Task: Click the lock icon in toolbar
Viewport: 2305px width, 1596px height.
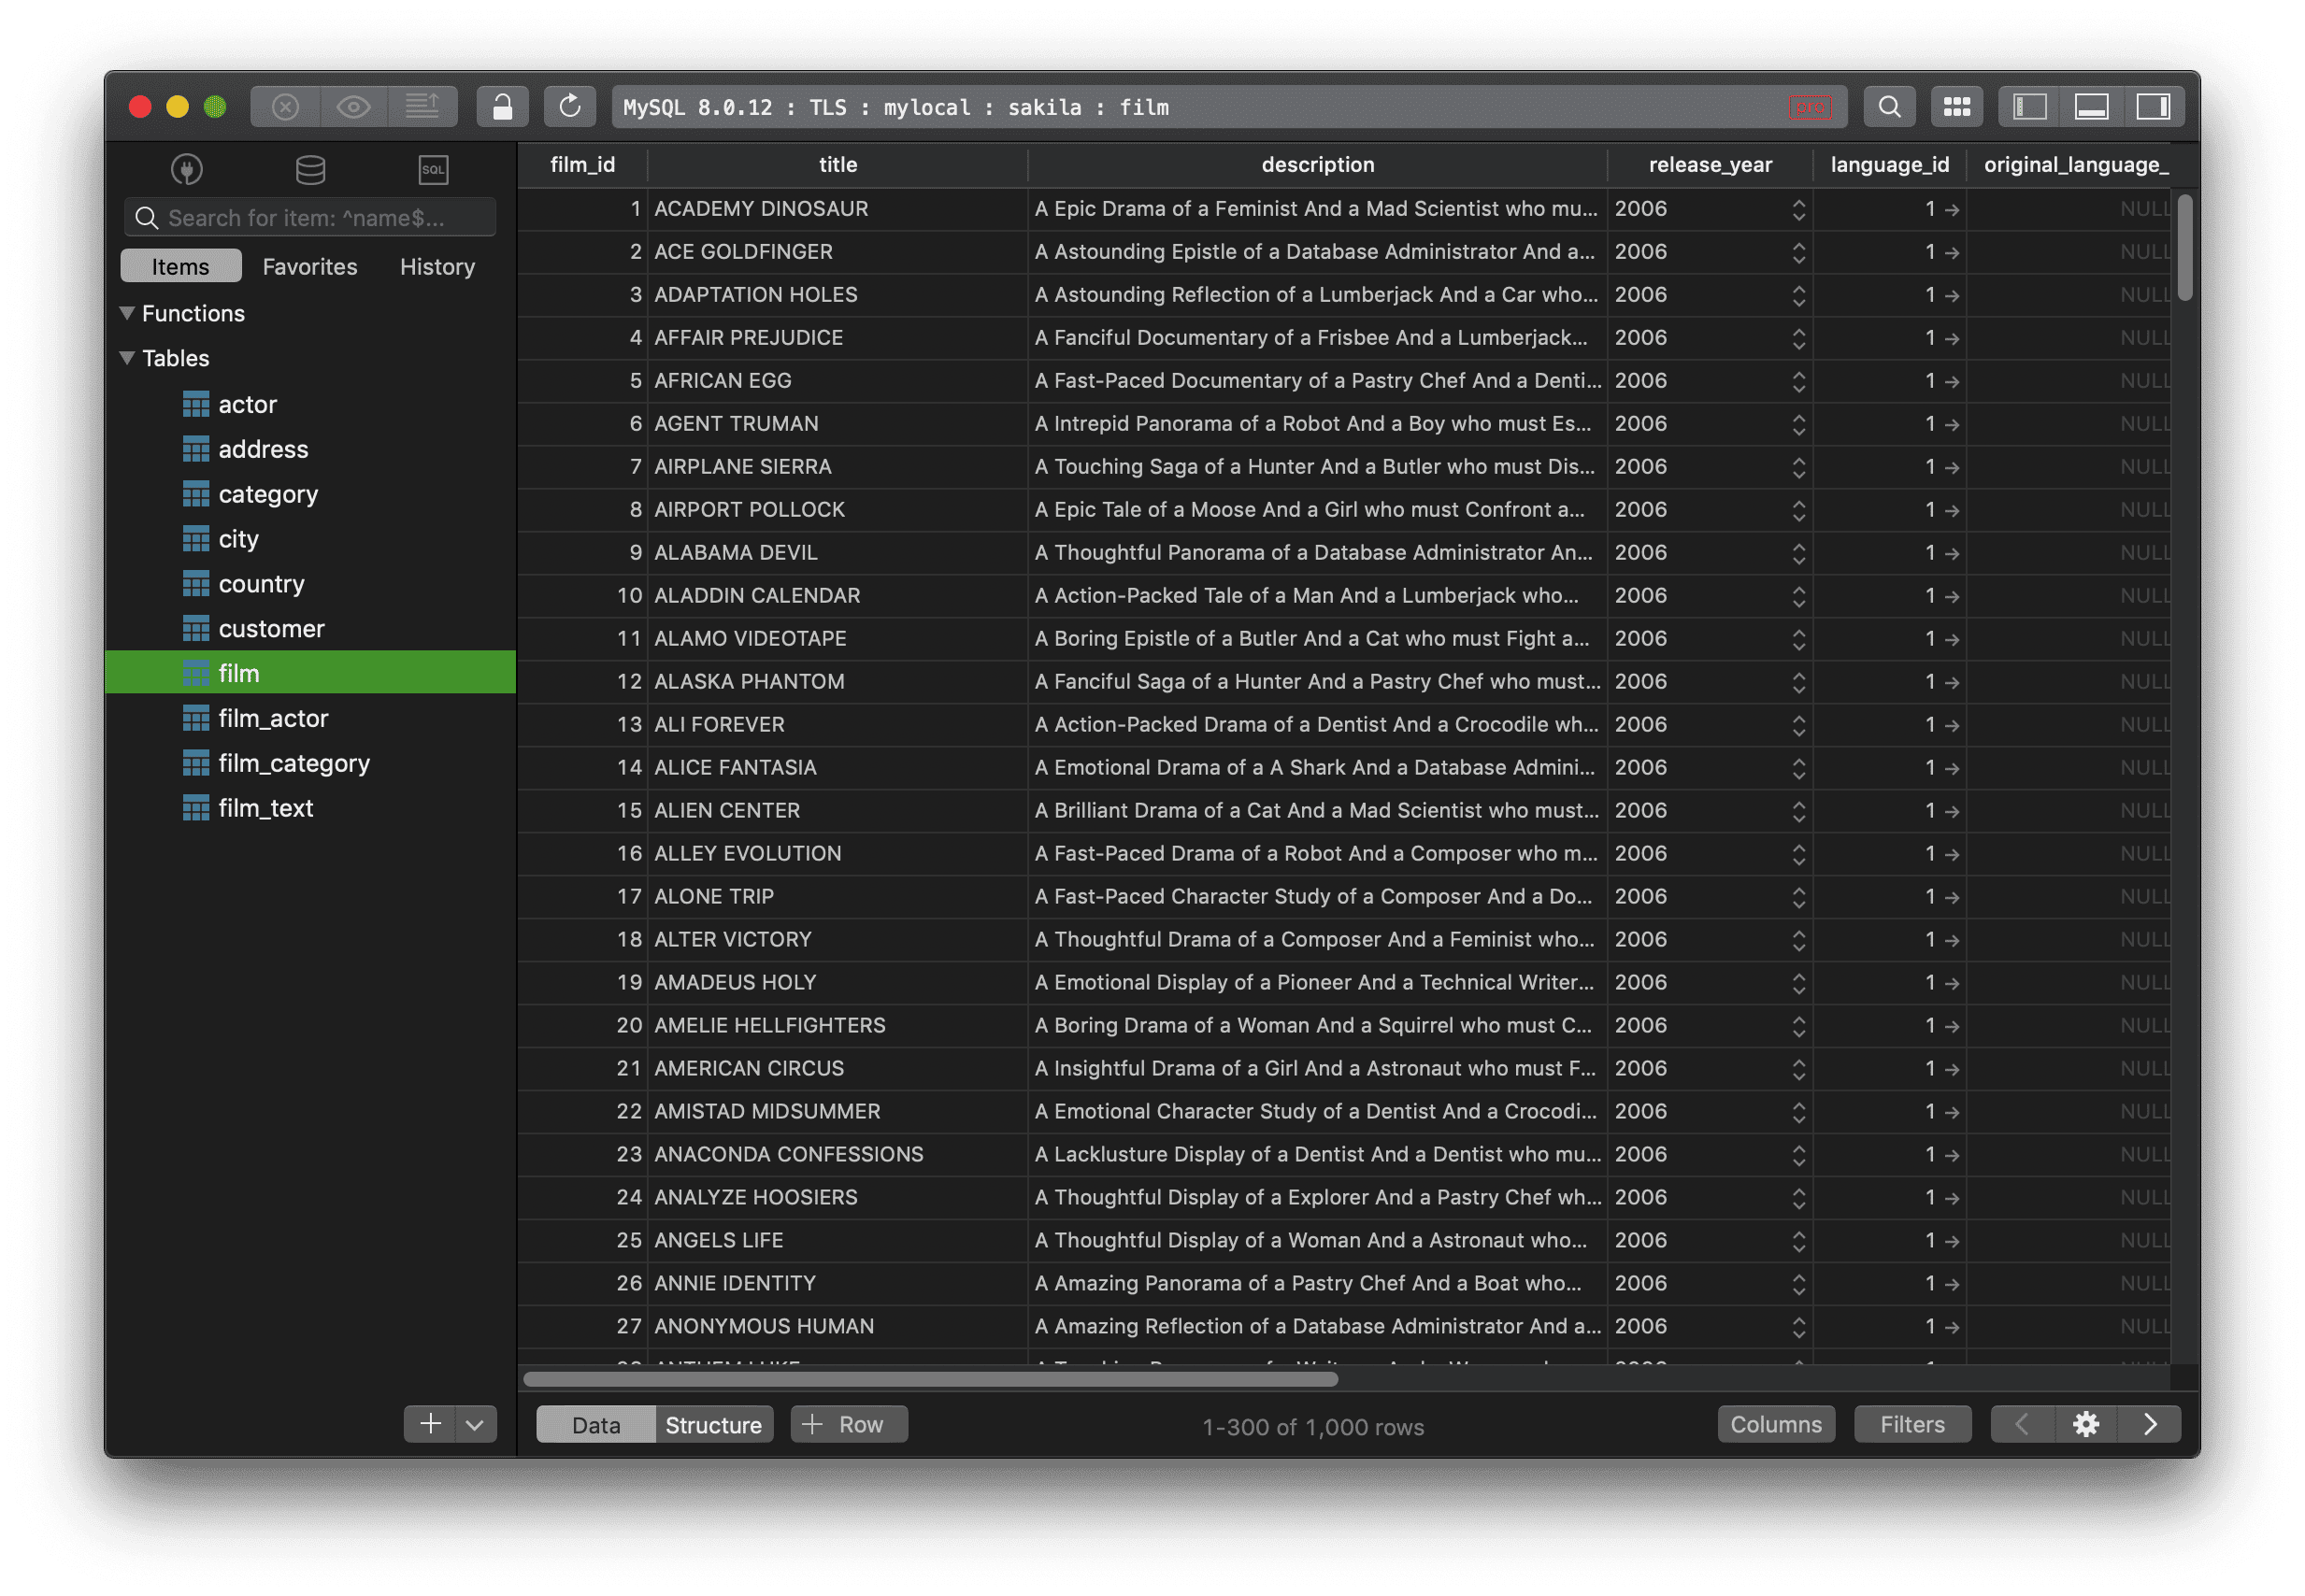Action: (502, 106)
